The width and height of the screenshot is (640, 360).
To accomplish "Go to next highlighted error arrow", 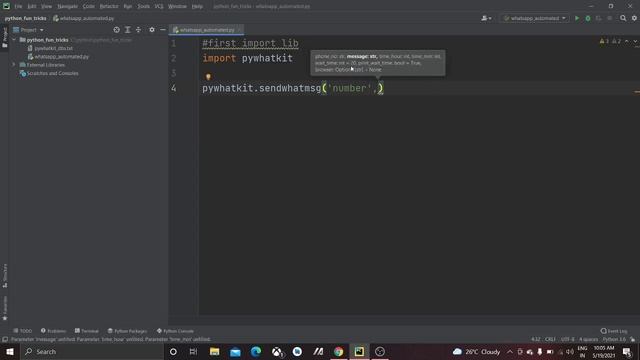I will (635, 41).
